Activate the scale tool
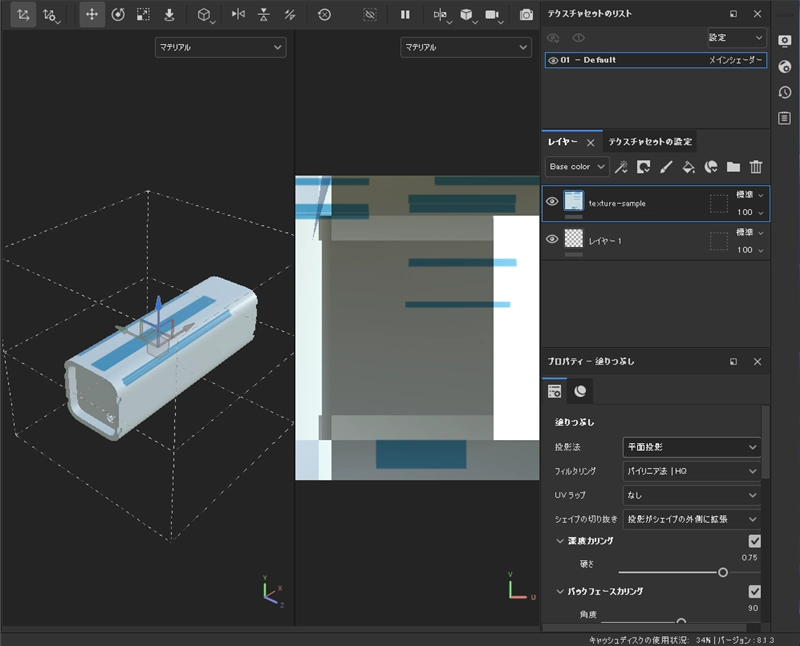Image resolution: width=800 pixels, height=646 pixels. pyautogui.click(x=143, y=15)
